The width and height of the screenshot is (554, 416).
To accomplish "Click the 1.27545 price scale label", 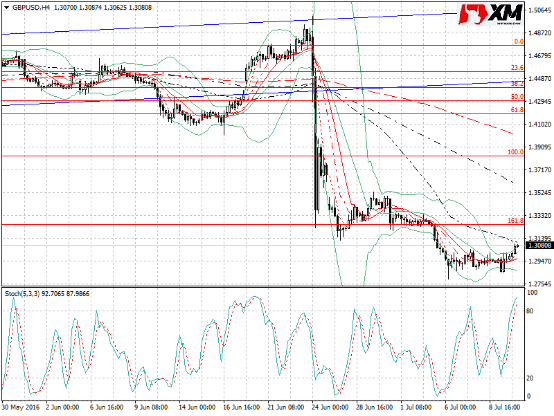I will pos(540,284).
